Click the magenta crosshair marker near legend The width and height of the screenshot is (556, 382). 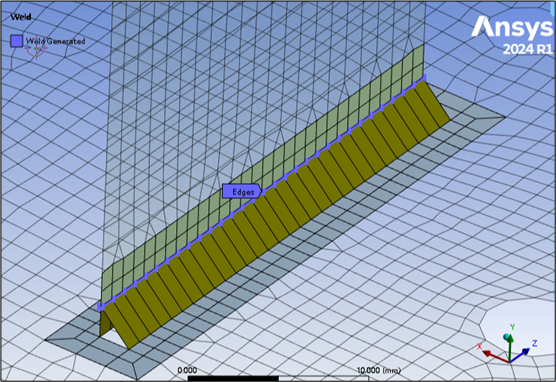[x=36, y=50]
